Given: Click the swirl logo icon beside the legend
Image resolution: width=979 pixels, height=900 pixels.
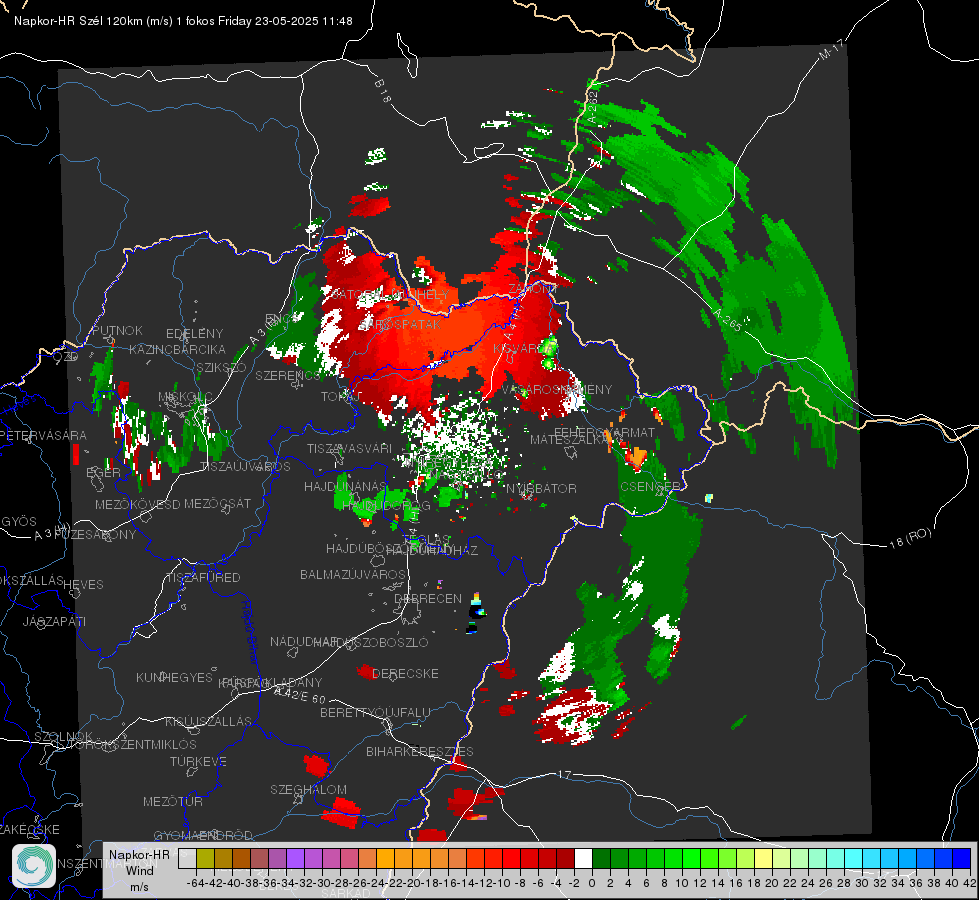Looking at the screenshot, I should tap(34, 866).
